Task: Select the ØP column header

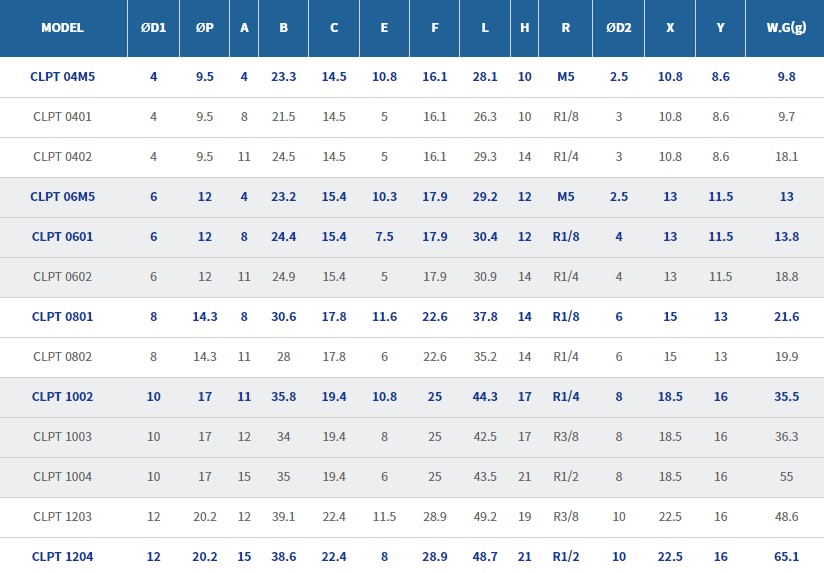Action: (204, 28)
